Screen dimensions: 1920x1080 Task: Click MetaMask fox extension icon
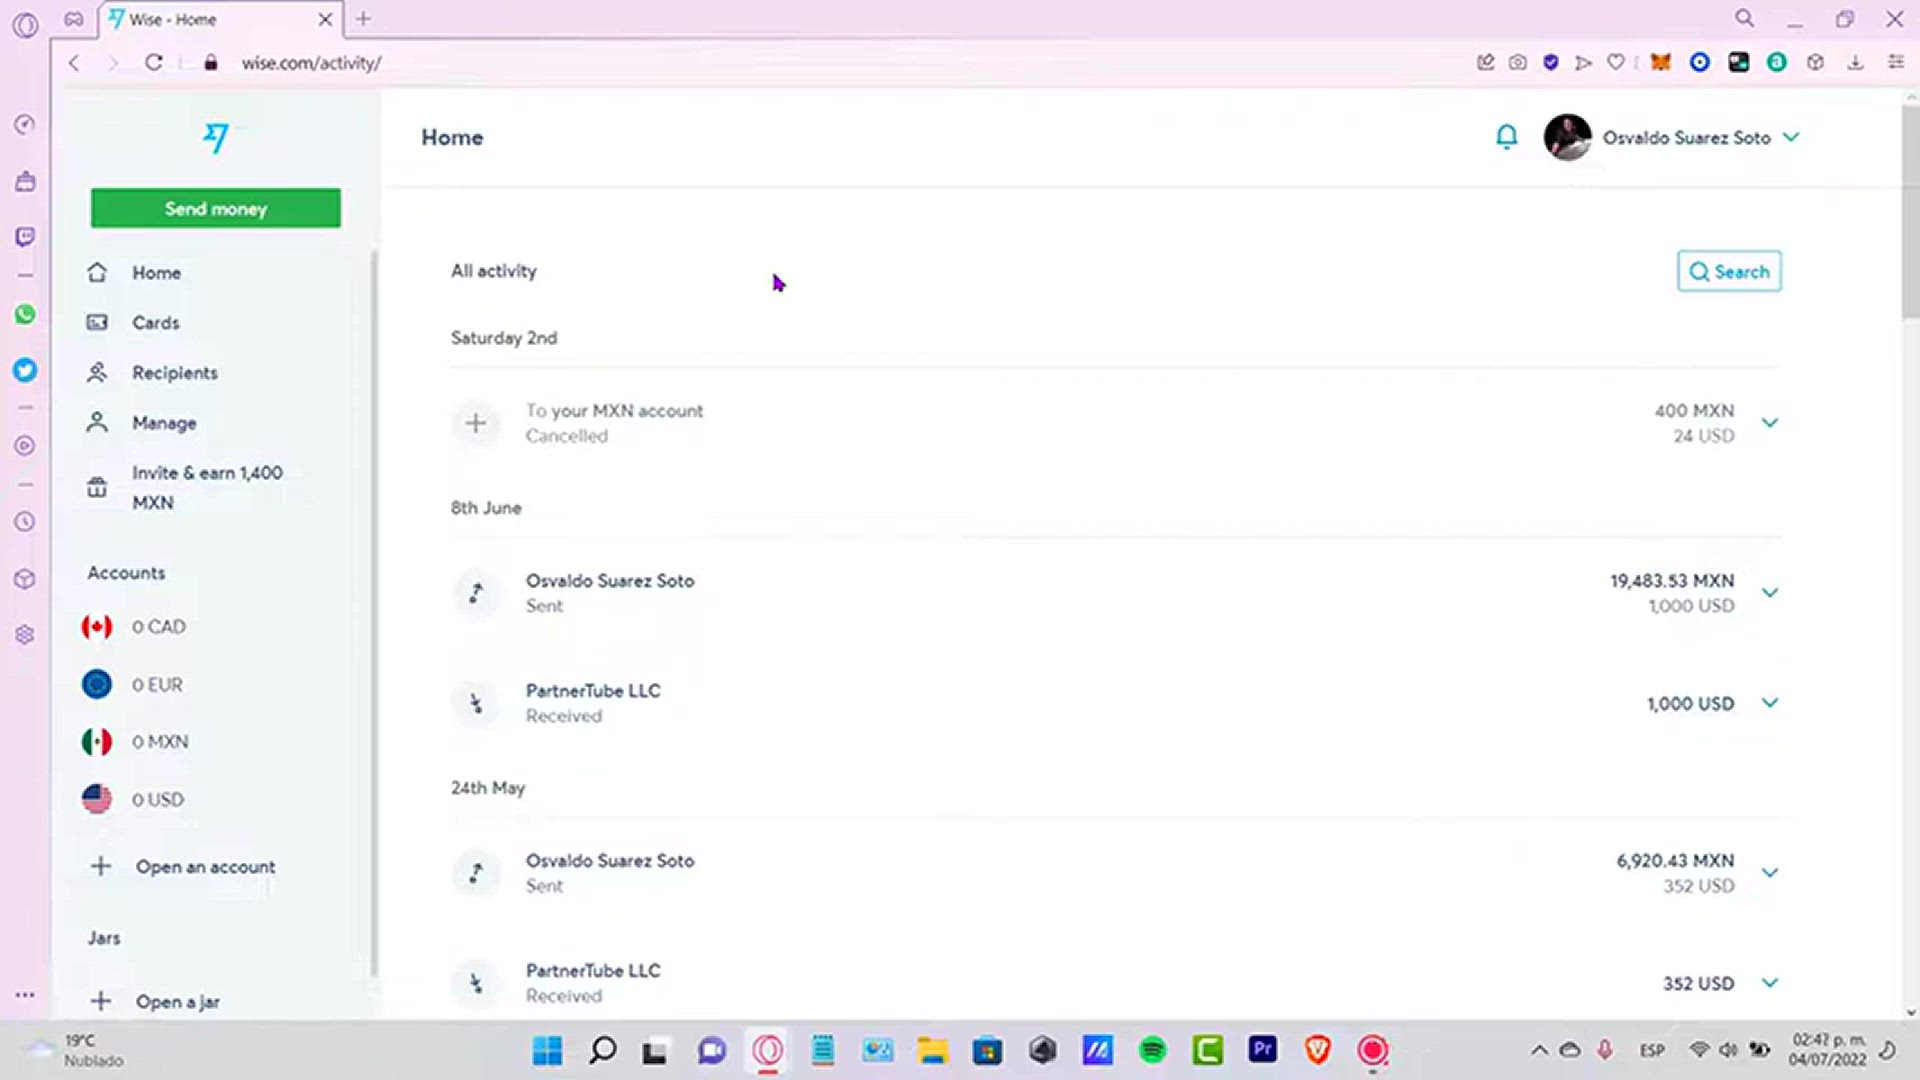(x=1661, y=62)
